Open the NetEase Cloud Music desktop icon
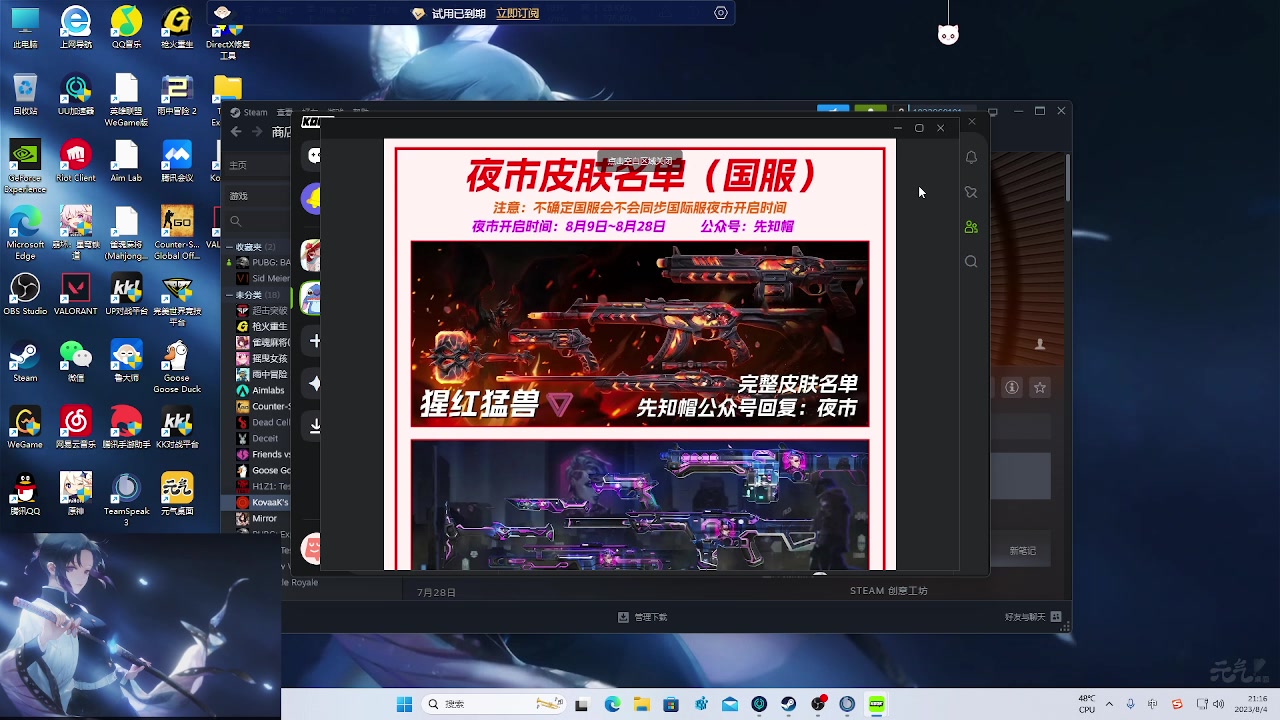 pos(76,428)
